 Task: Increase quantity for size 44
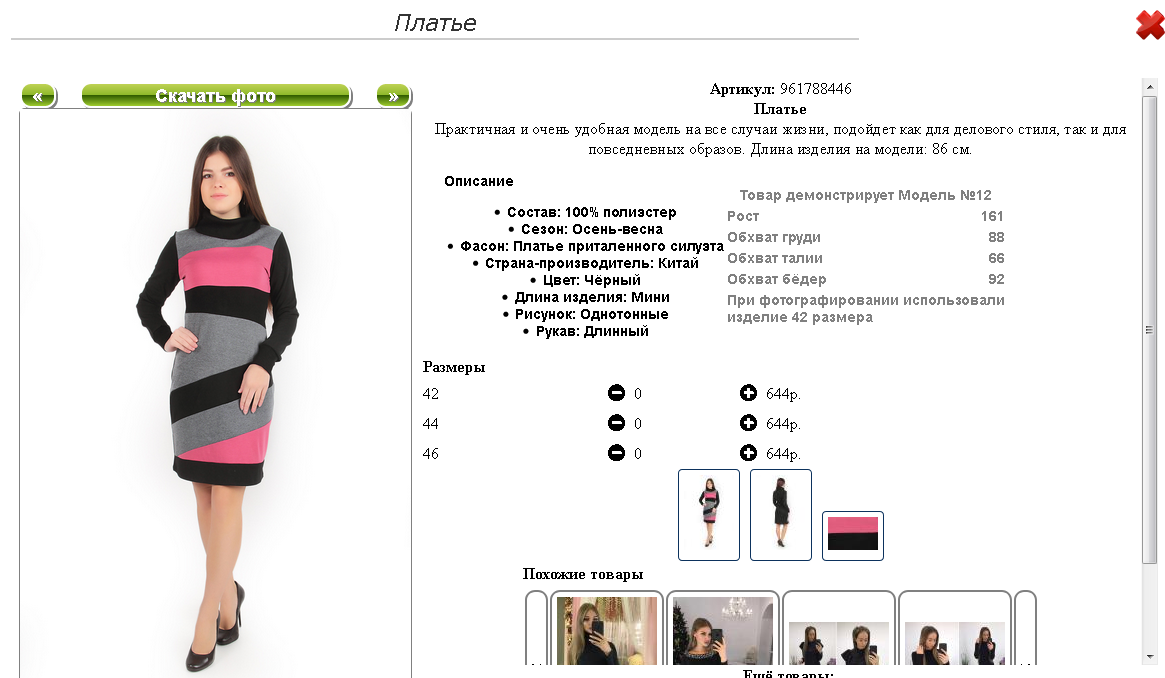pyautogui.click(x=748, y=423)
